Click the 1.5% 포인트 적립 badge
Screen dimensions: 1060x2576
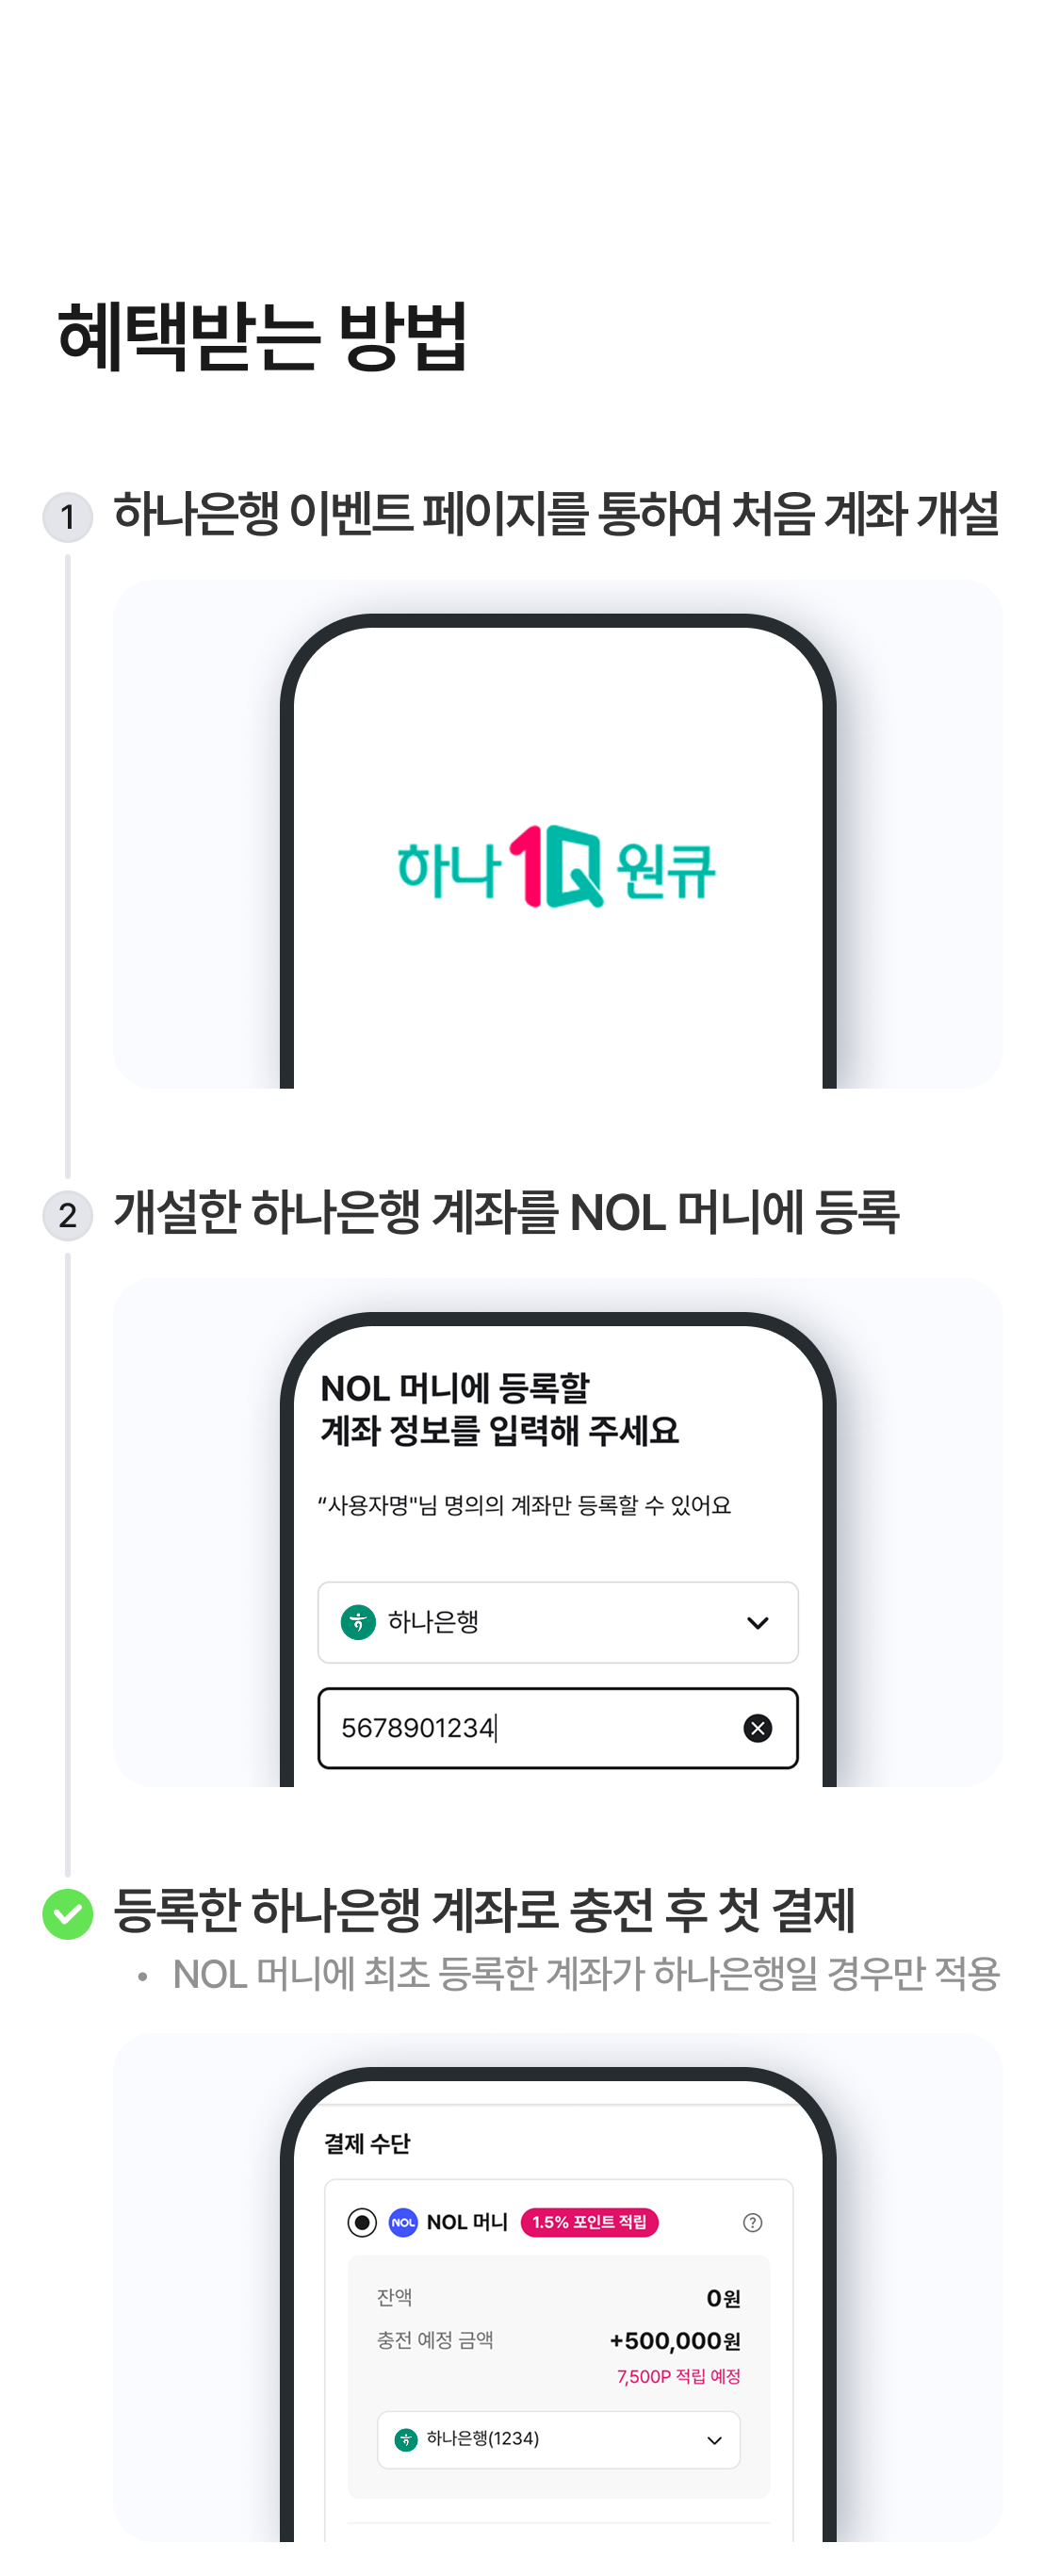[x=590, y=2222]
